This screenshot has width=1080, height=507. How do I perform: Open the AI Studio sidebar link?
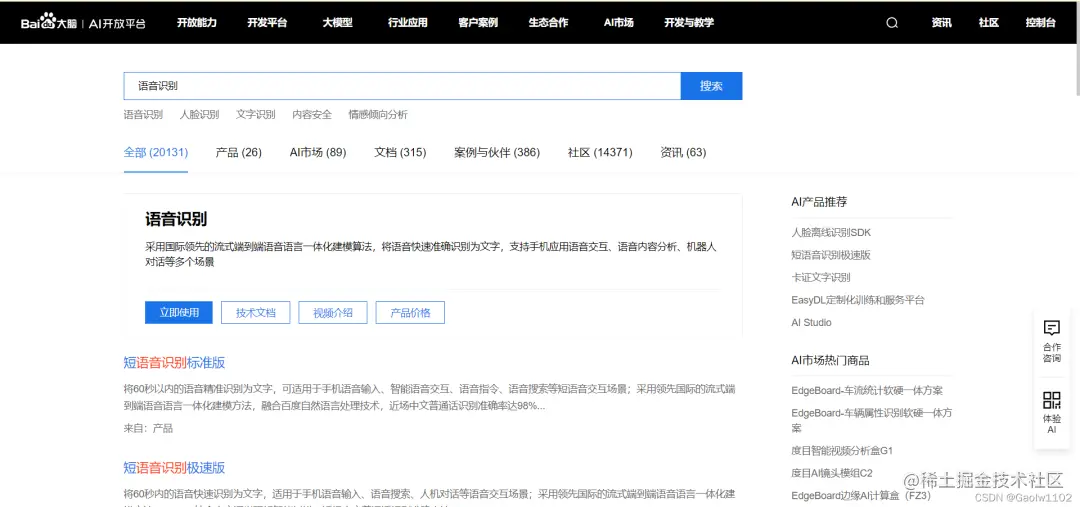[811, 322]
